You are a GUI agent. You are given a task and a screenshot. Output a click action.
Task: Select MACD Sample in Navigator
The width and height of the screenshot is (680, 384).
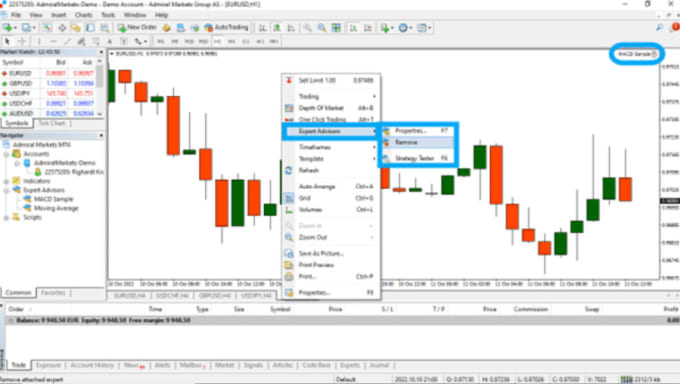pyautogui.click(x=53, y=199)
